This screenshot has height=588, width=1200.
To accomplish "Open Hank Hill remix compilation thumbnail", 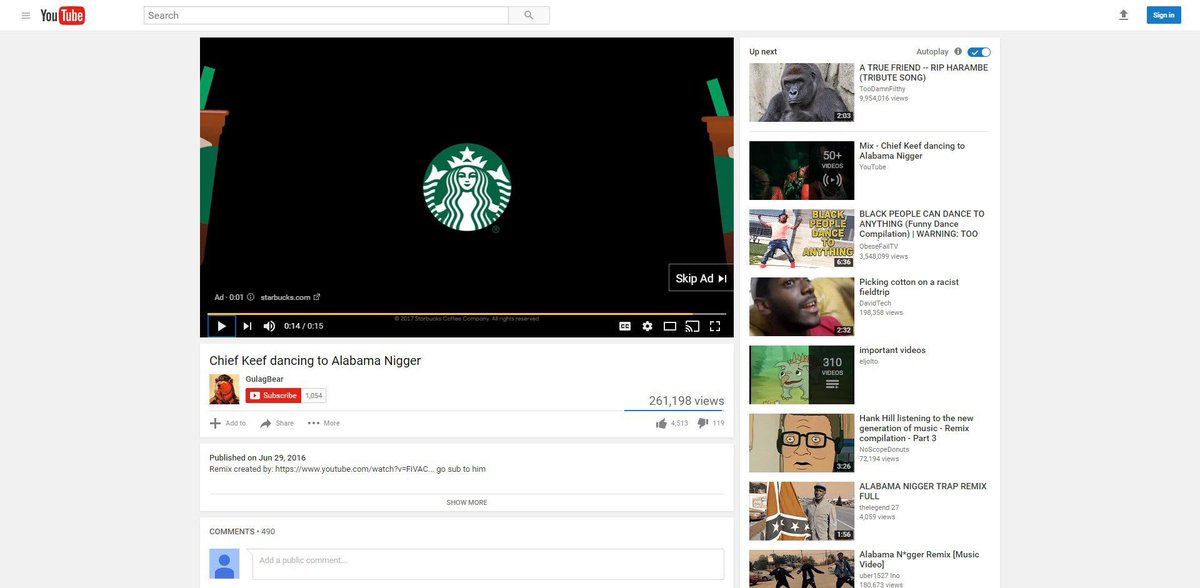I will tap(802, 443).
